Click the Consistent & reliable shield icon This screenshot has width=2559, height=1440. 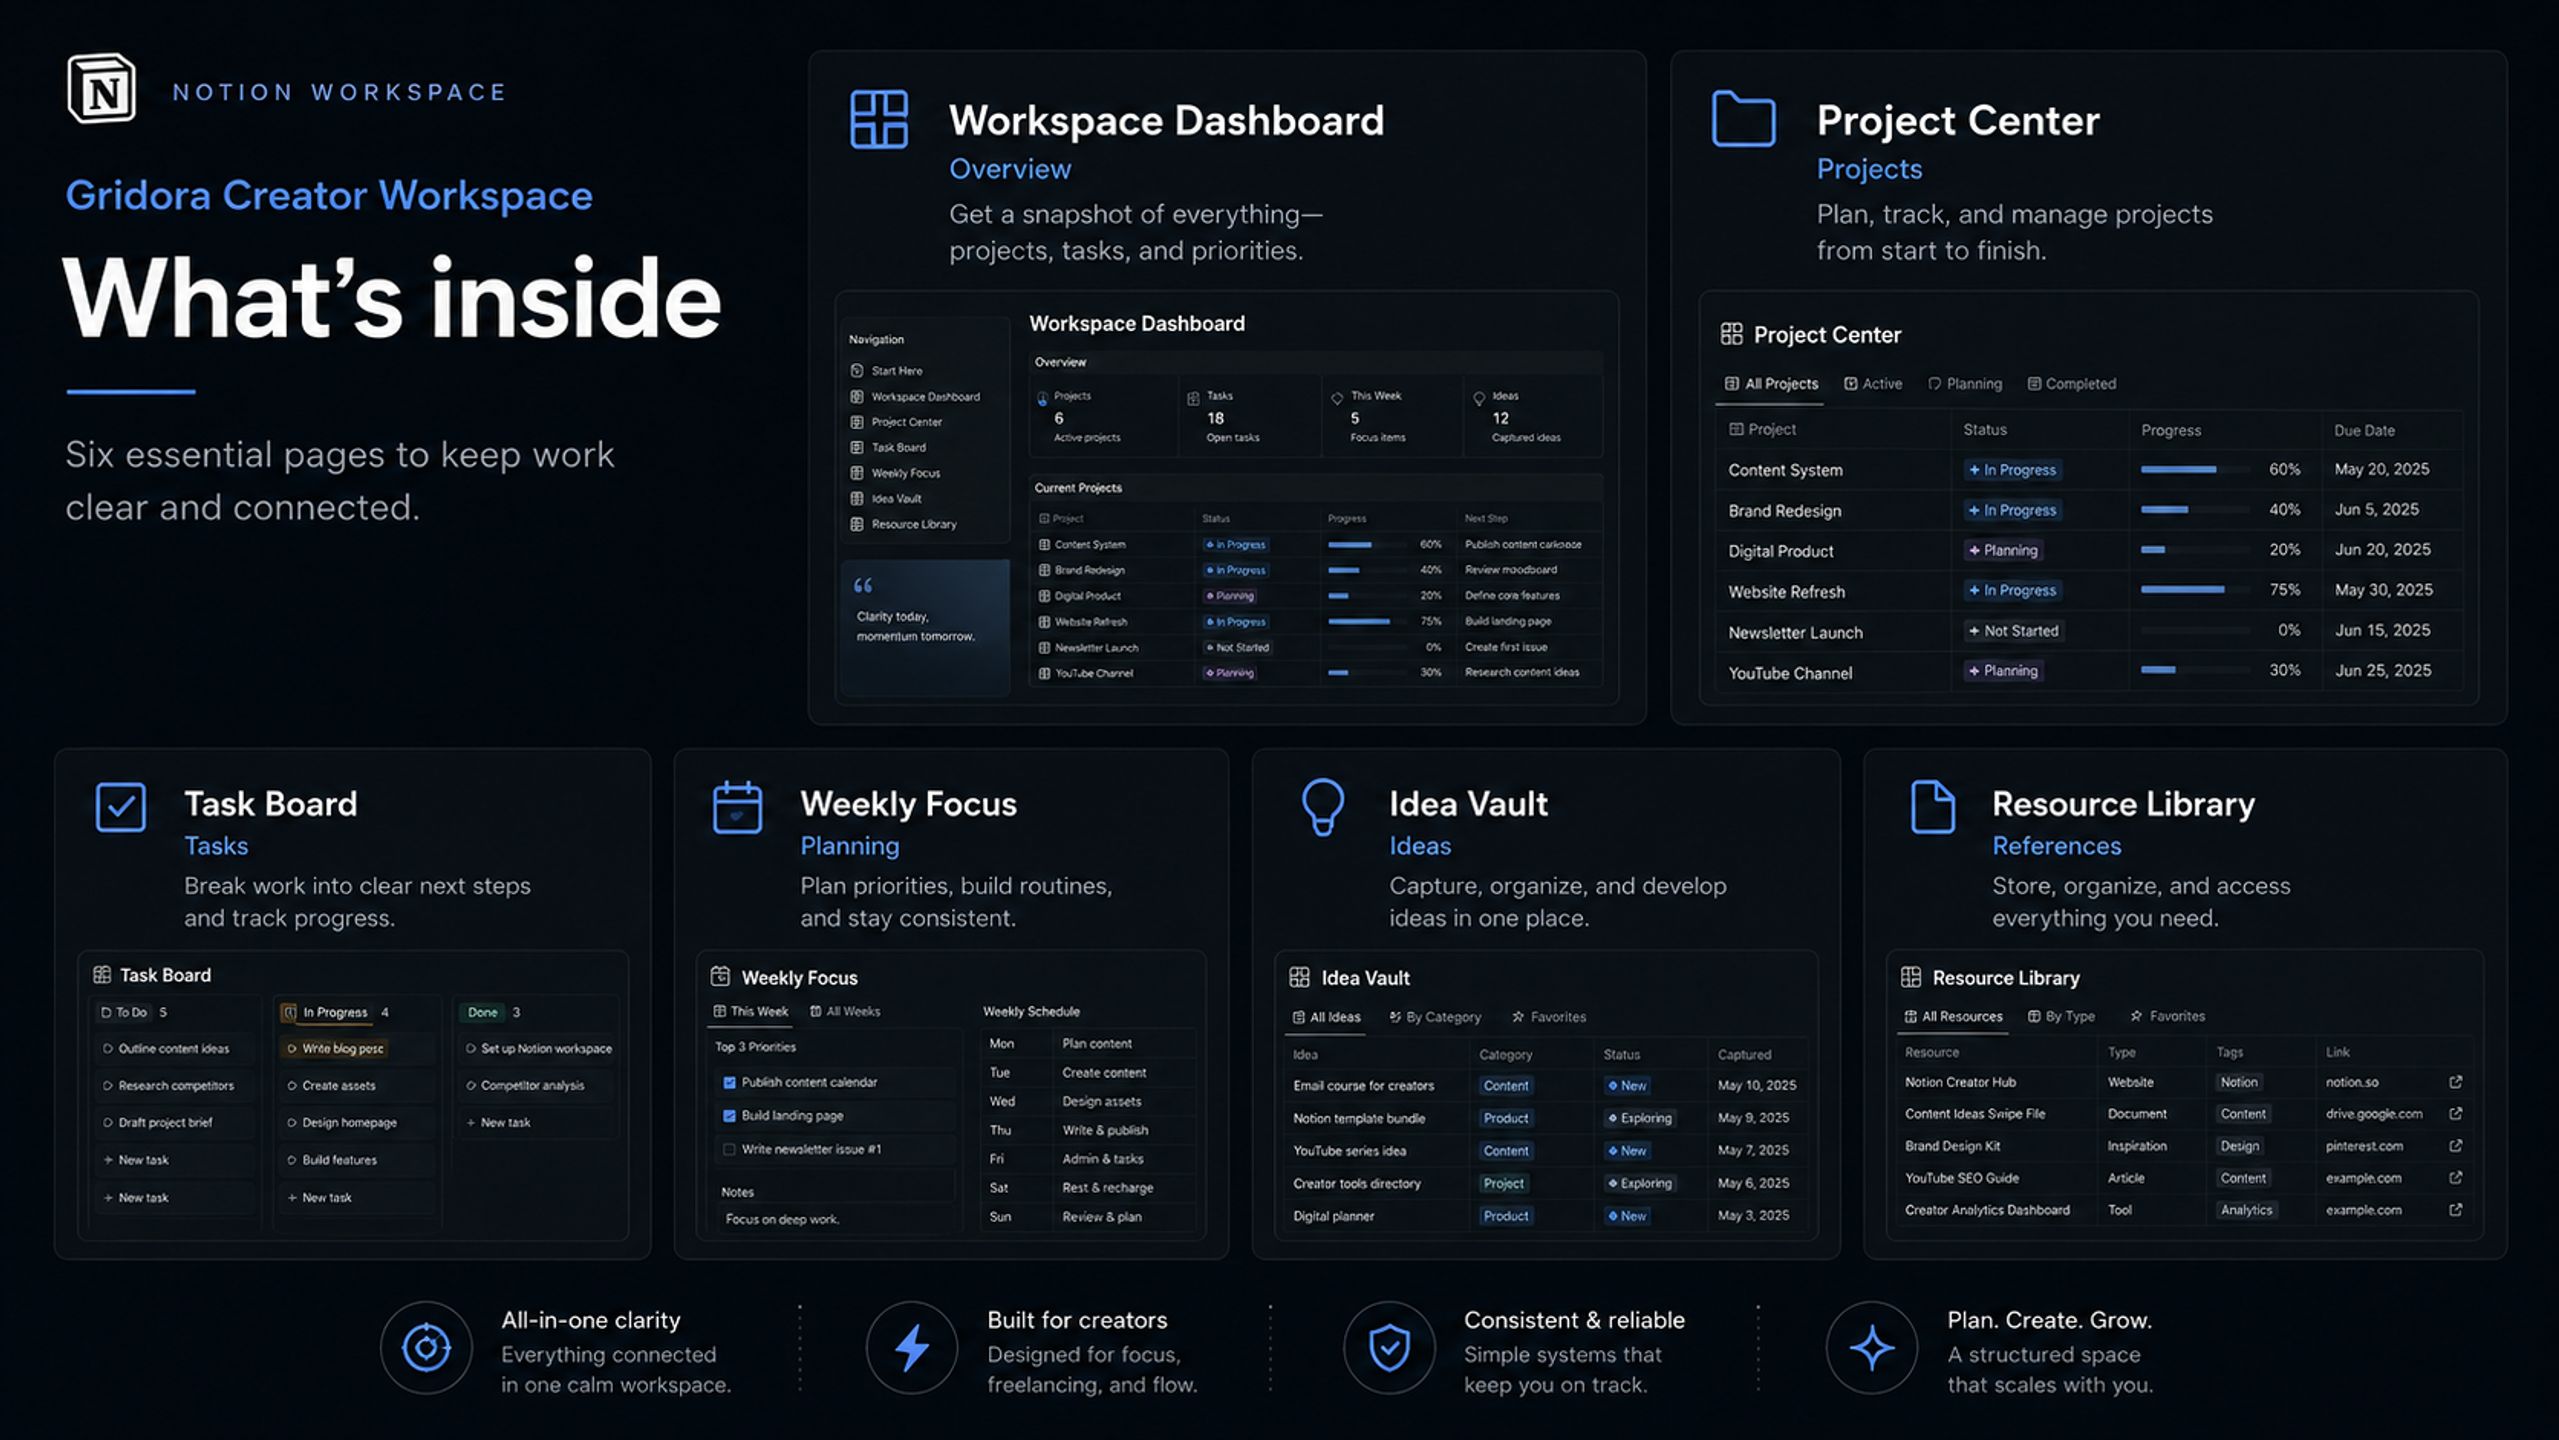(1389, 1348)
